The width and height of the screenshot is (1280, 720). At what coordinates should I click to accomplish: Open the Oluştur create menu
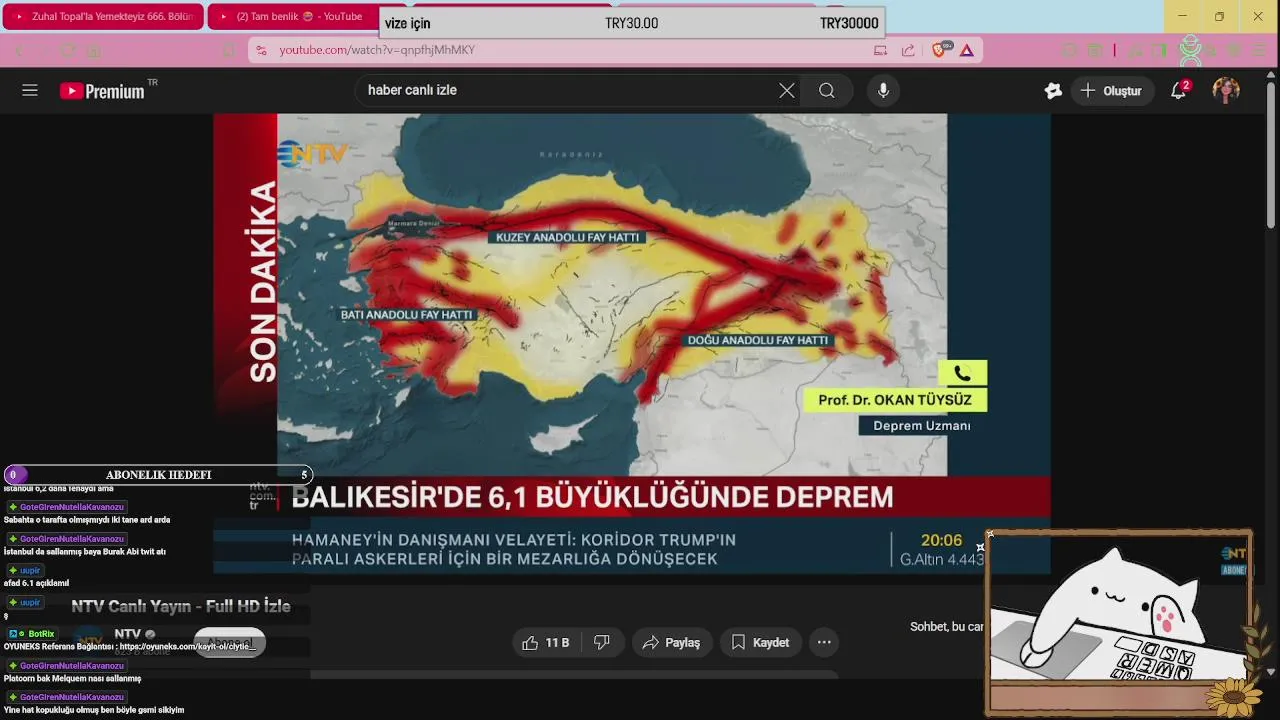coord(1111,90)
